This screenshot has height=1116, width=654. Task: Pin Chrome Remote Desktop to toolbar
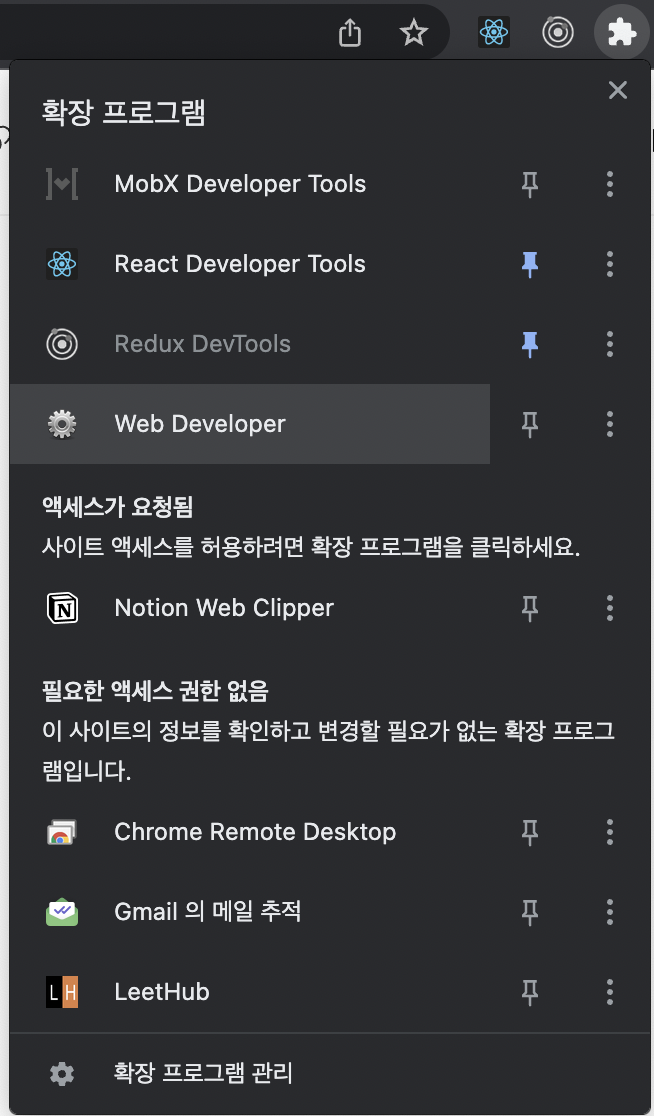tap(529, 832)
